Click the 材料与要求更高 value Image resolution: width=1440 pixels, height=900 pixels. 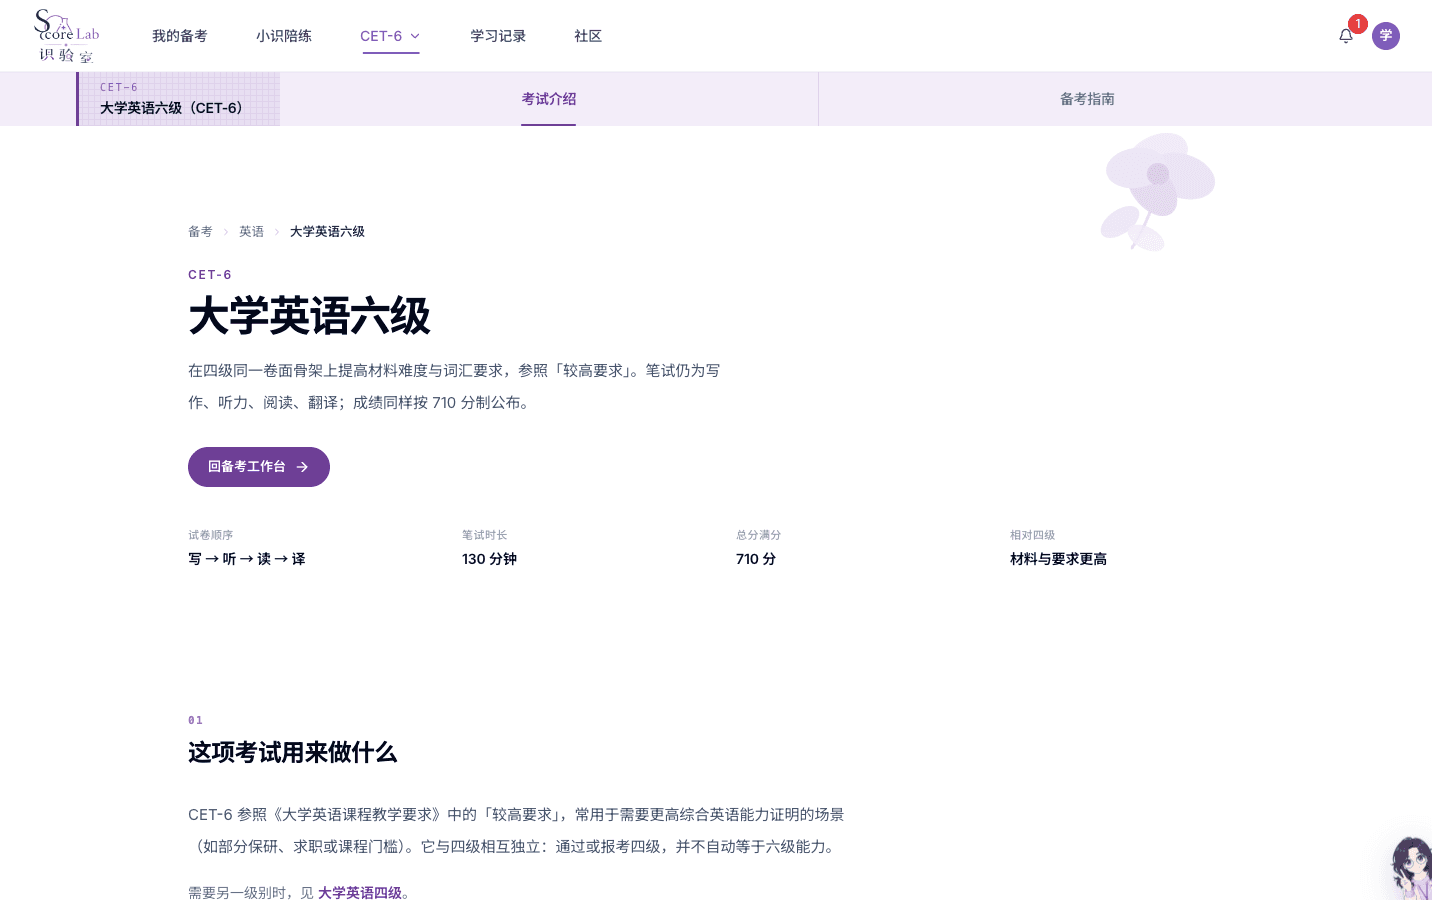point(1058,559)
